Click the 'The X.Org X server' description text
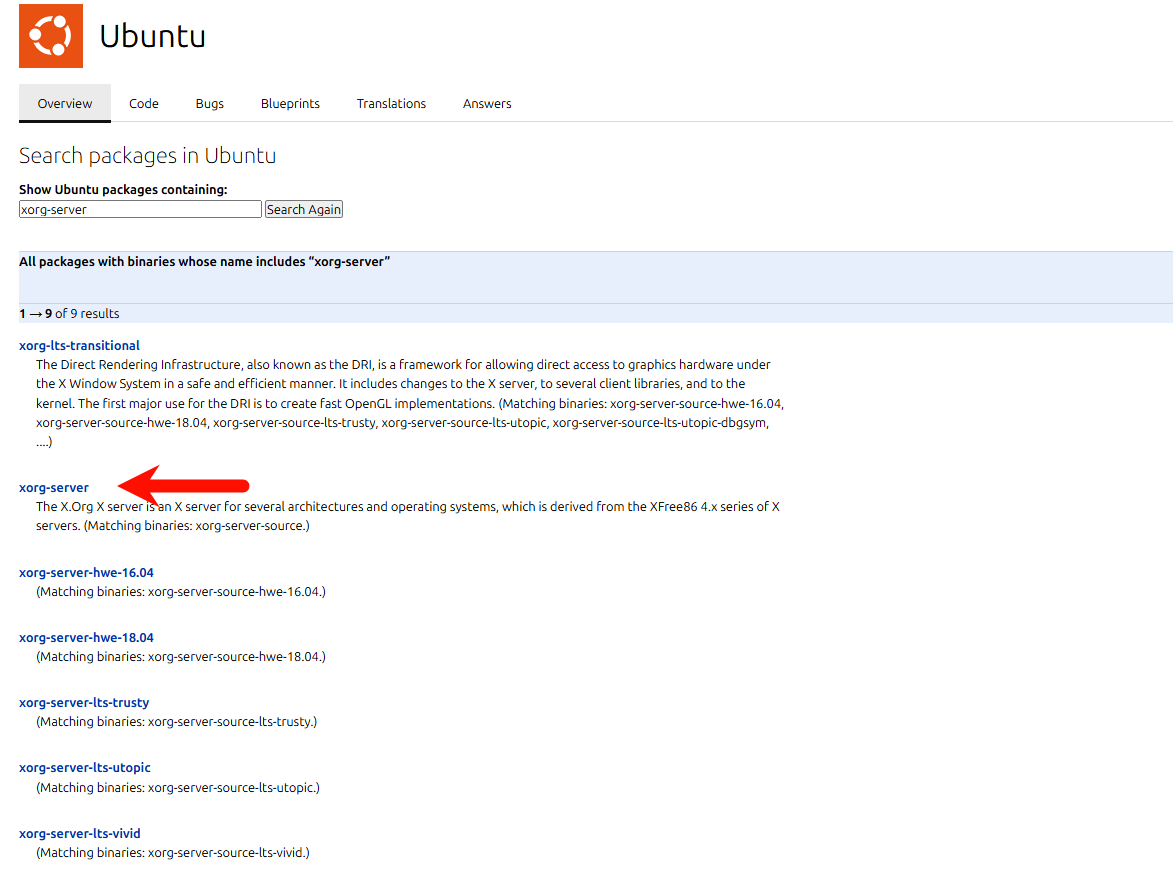 (408, 516)
